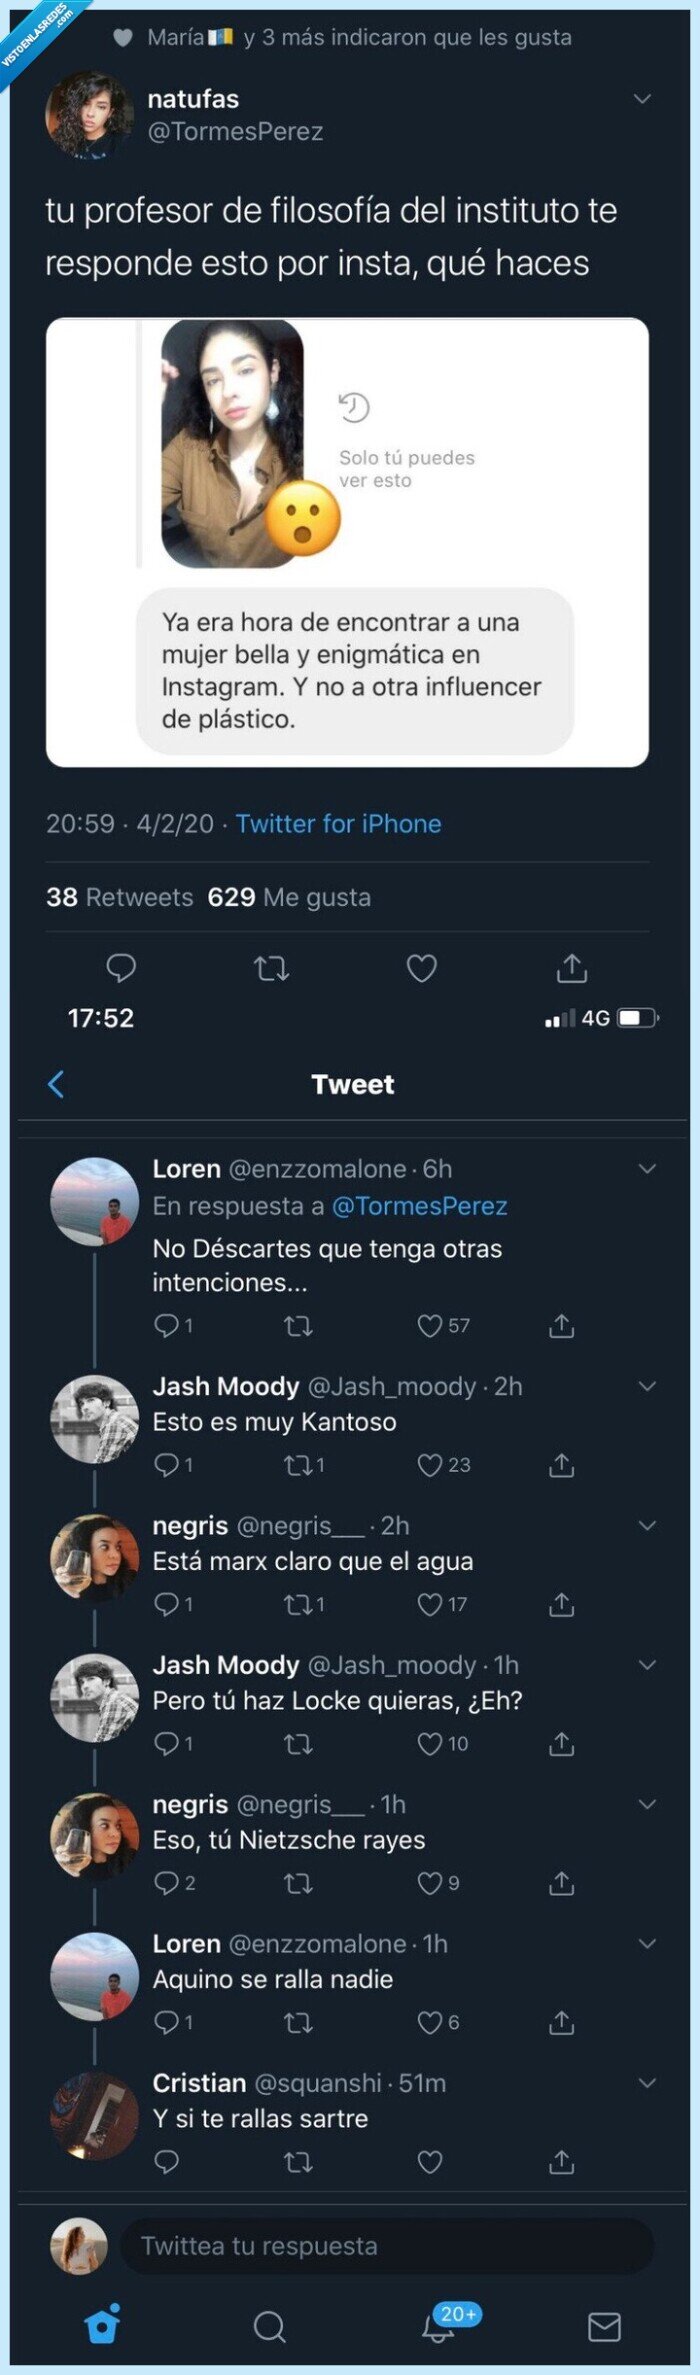Open the Twitter for iPhone link
The width and height of the screenshot is (700, 2375).
pos(338,824)
